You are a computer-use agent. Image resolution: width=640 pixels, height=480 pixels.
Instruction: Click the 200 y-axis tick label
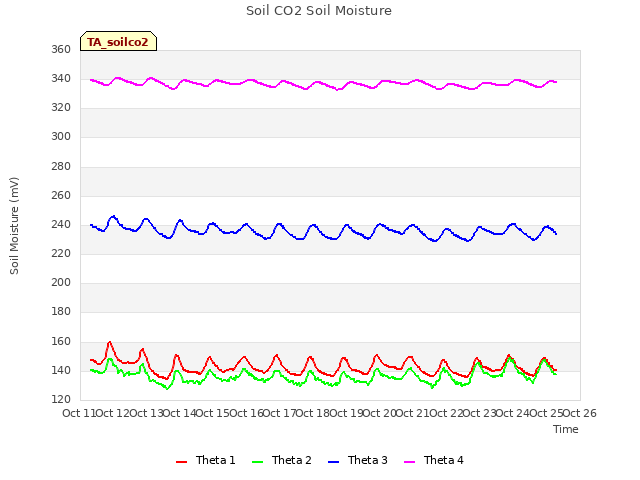[61, 282]
